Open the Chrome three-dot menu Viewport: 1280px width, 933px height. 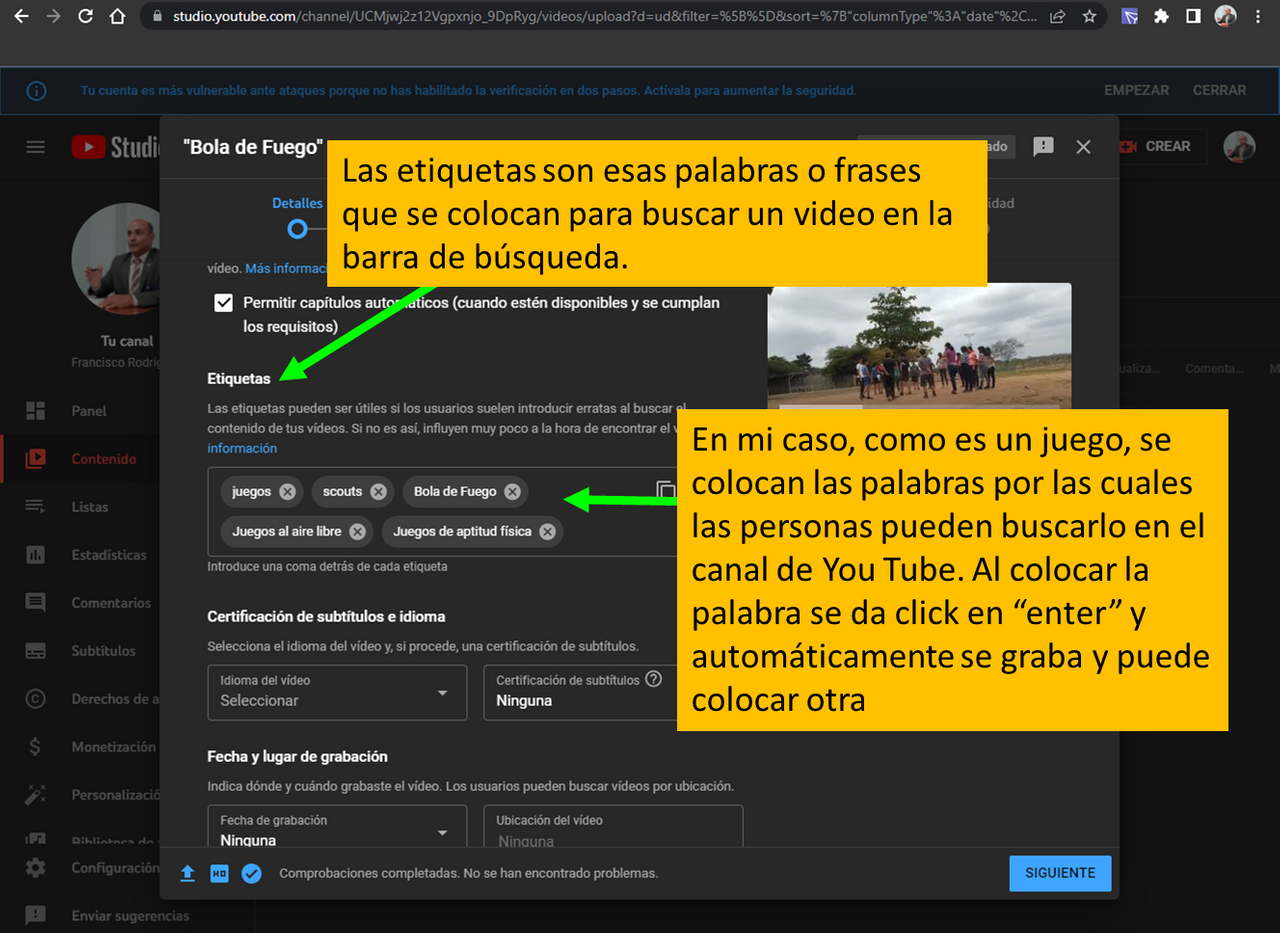point(1257,16)
